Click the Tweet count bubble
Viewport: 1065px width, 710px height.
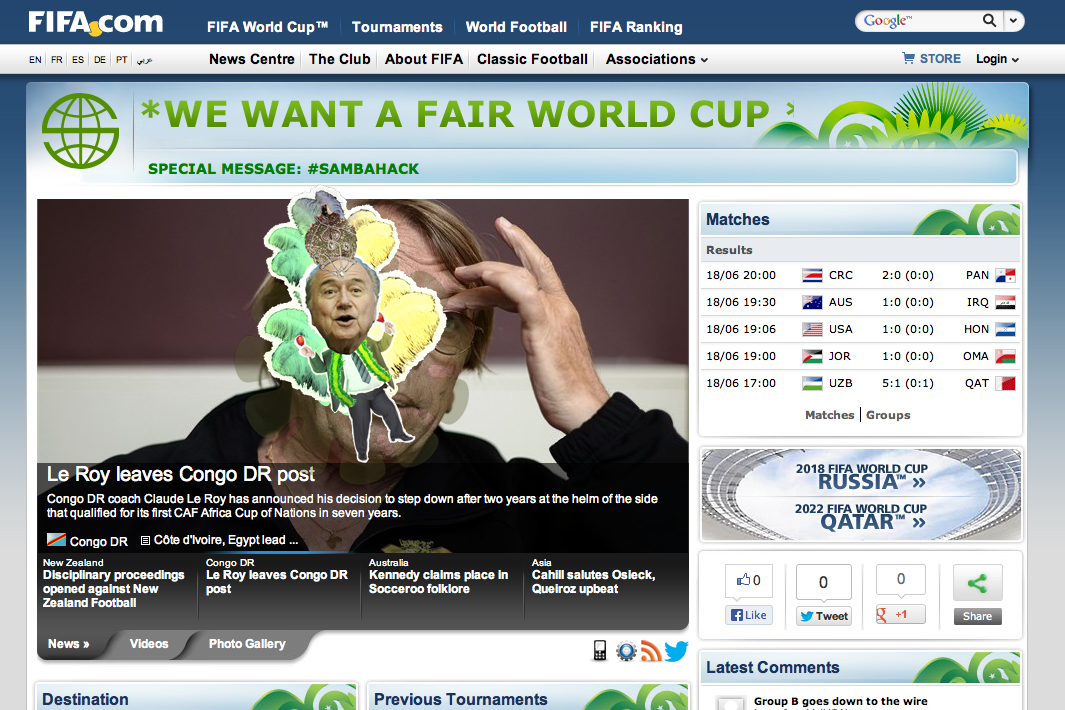point(823,582)
